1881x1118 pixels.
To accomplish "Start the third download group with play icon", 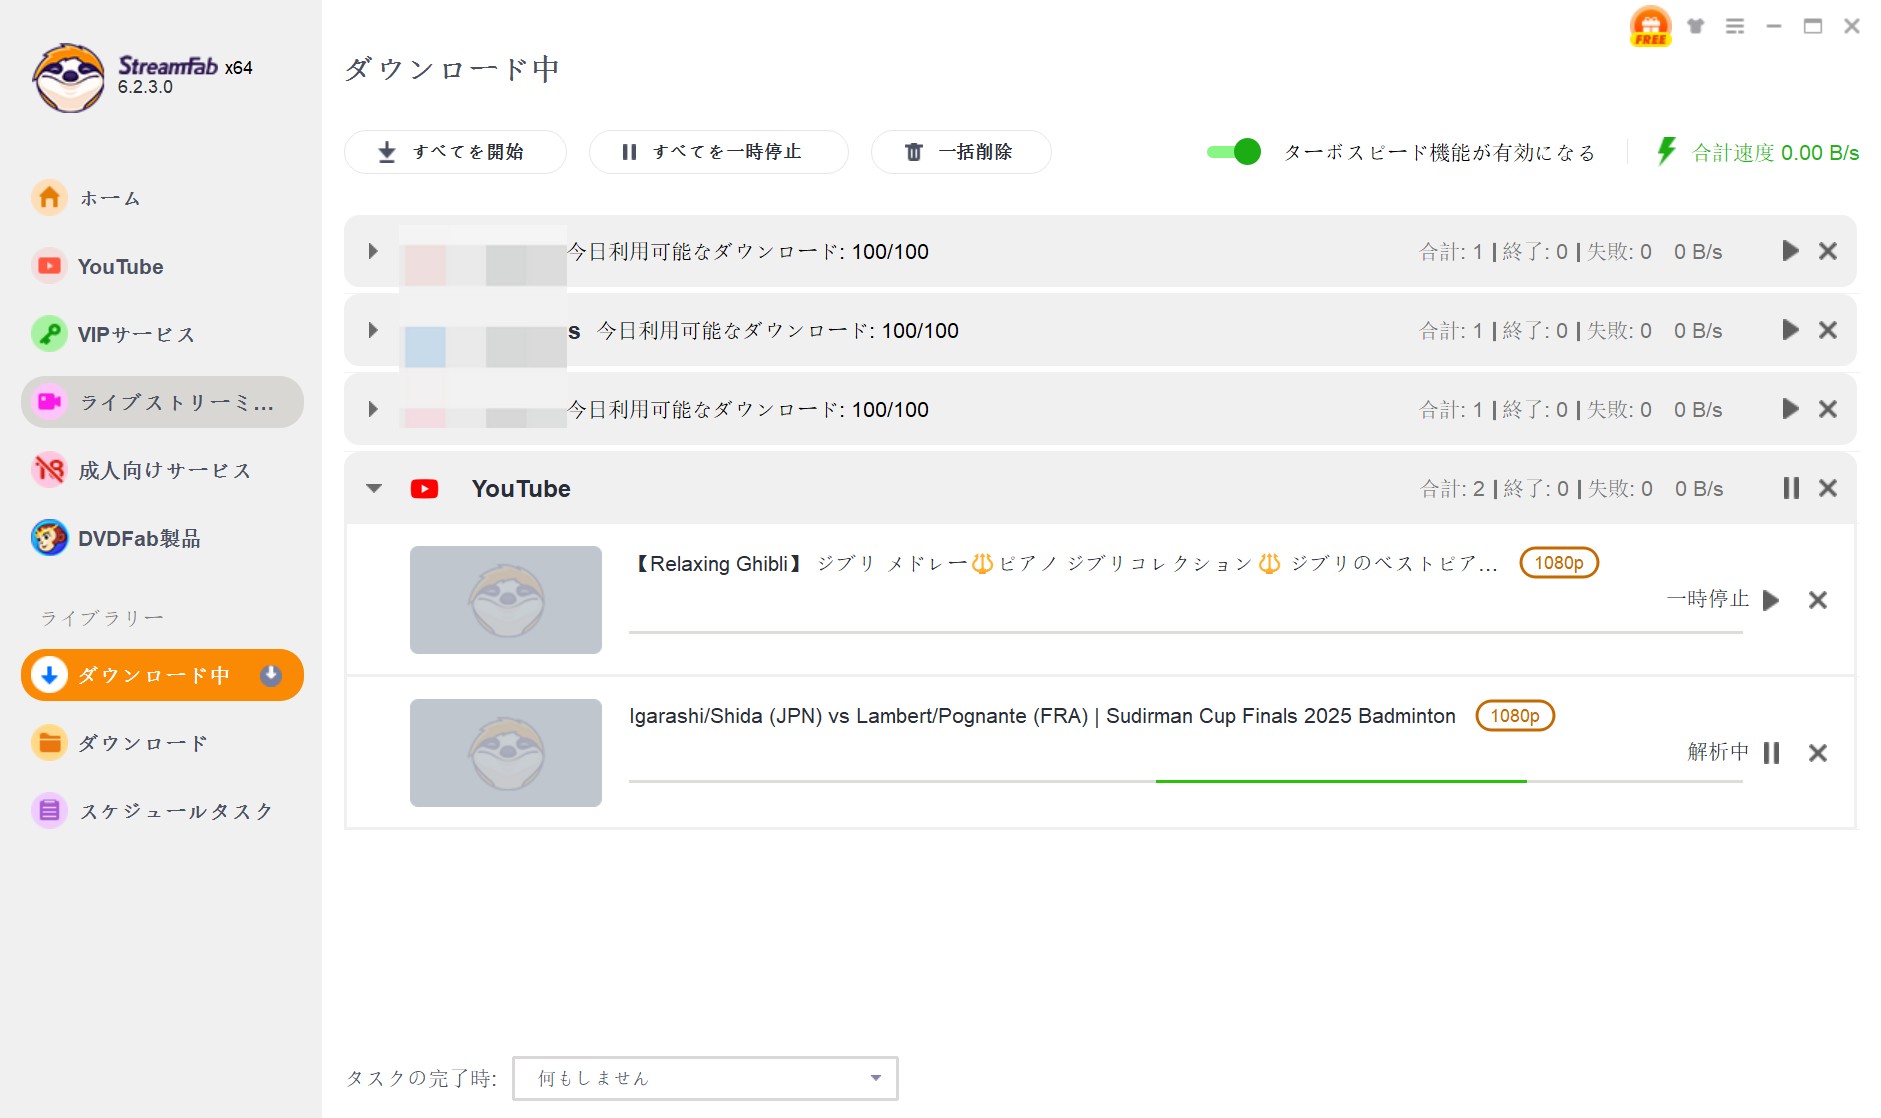I will point(1791,409).
